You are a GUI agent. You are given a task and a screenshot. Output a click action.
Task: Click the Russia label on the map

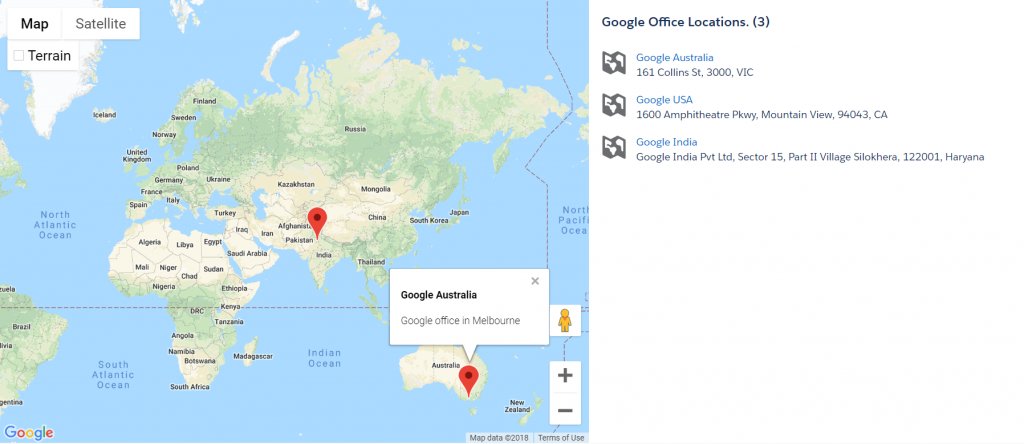[x=355, y=129]
